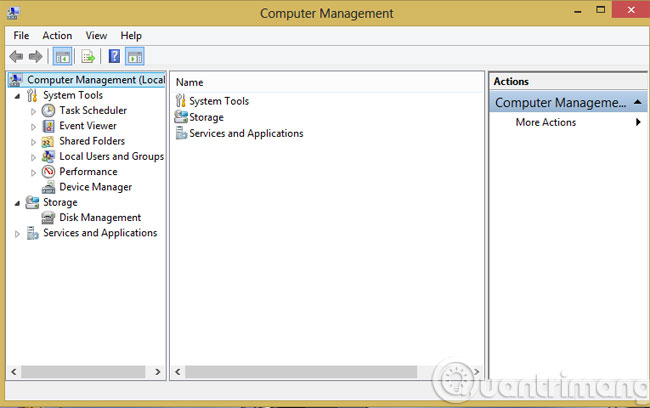
Task: Collapse the Computer Management actions section arrow
Action: point(638,102)
